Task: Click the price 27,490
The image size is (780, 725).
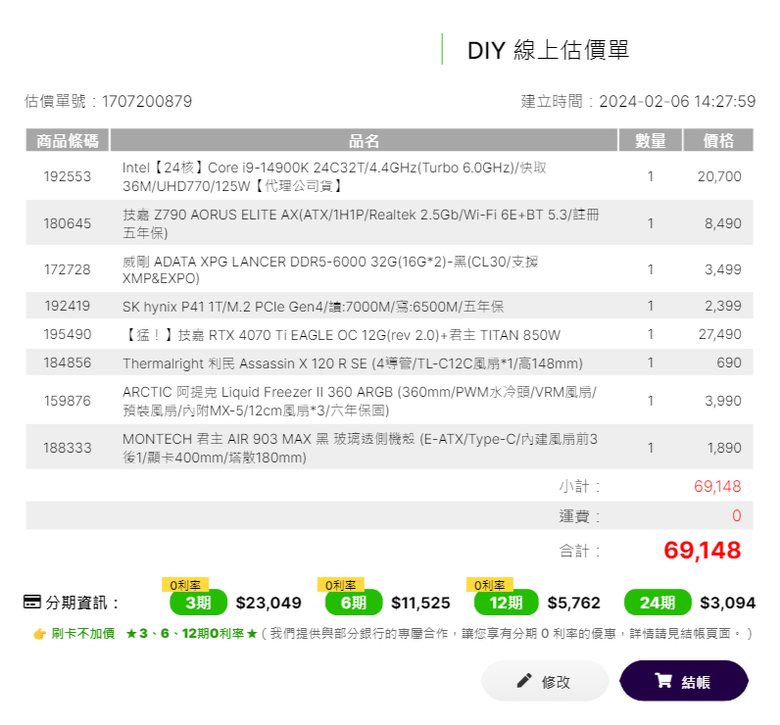Action: click(x=720, y=334)
